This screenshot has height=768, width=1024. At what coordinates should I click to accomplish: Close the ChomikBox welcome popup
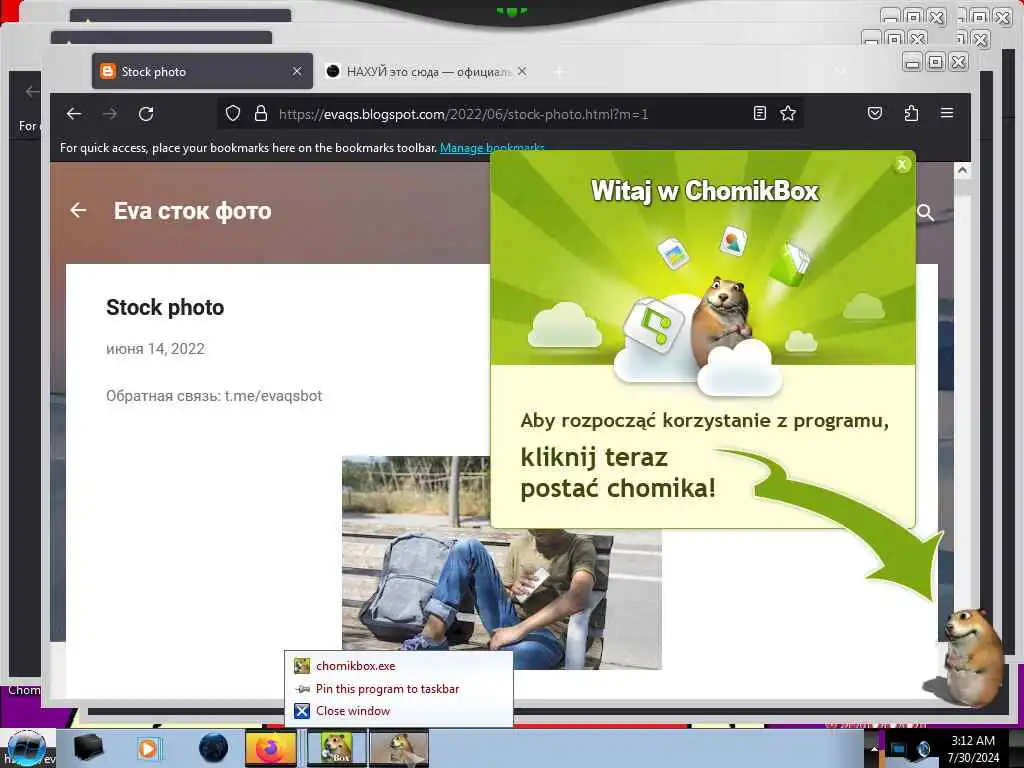click(x=902, y=165)
